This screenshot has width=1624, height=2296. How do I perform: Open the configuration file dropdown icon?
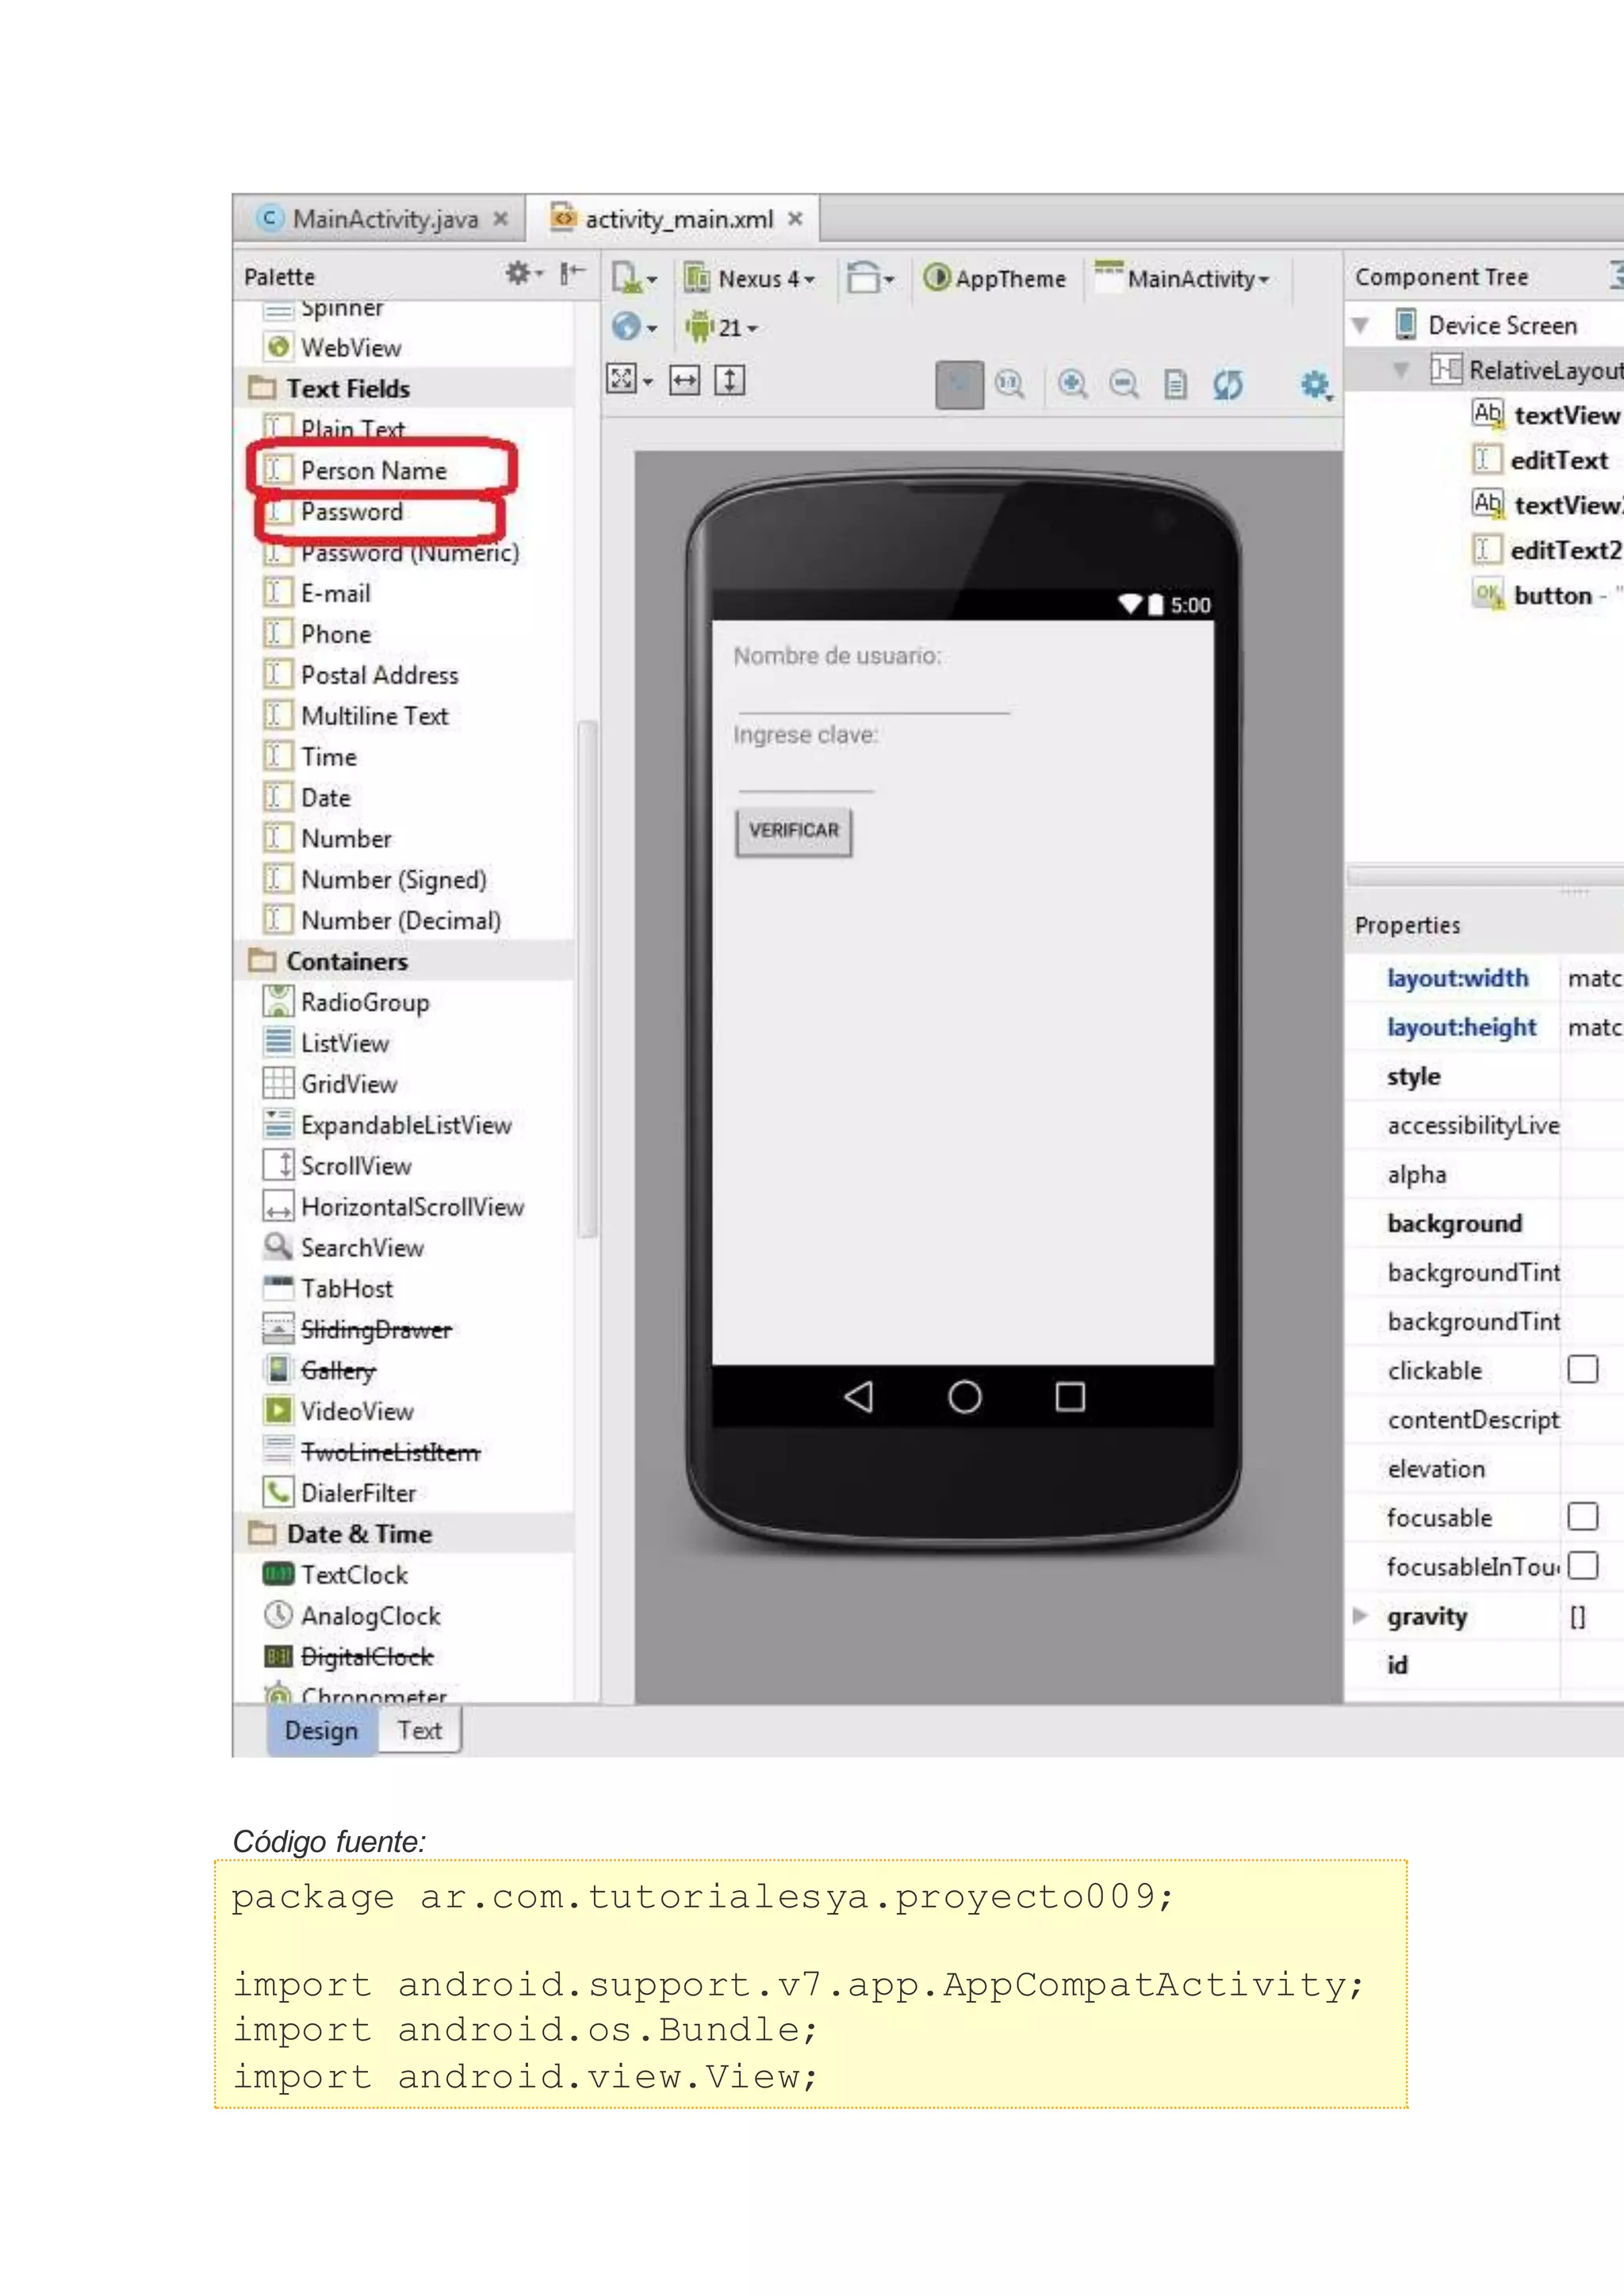tap(634, 278)
